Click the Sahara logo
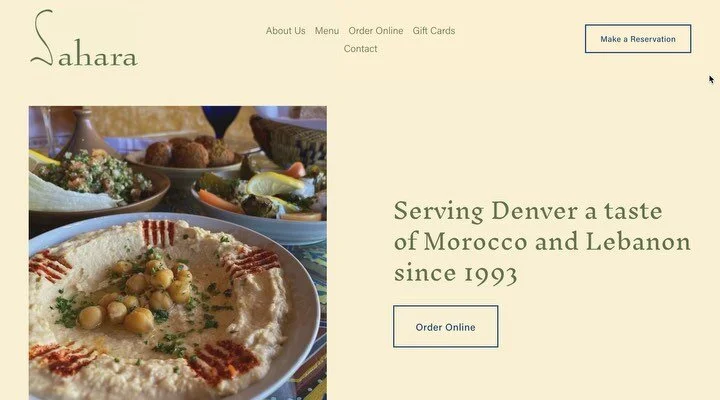This screenshot has width=720, height=400. point(84,39)
